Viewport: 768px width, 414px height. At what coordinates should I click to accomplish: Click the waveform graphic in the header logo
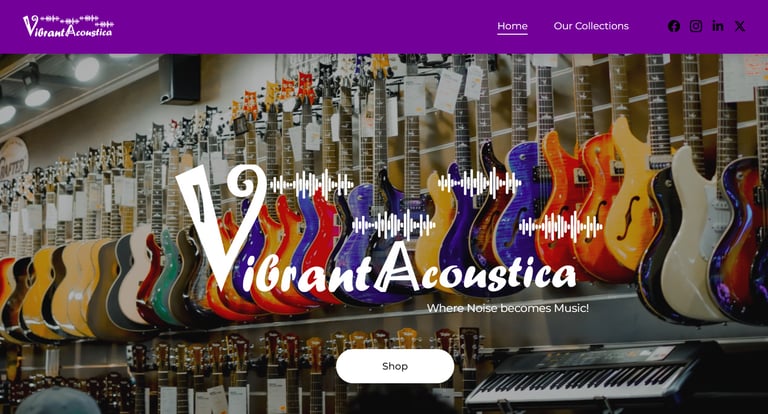pos(77,21)
